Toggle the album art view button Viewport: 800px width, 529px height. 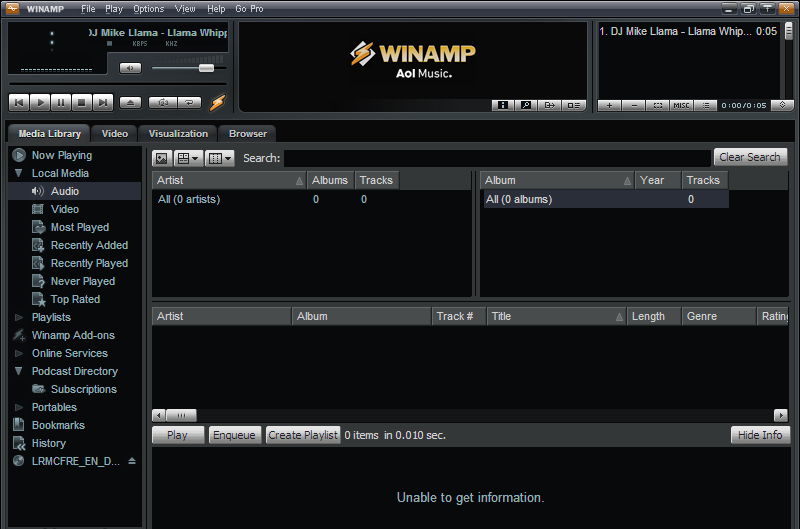162,158
